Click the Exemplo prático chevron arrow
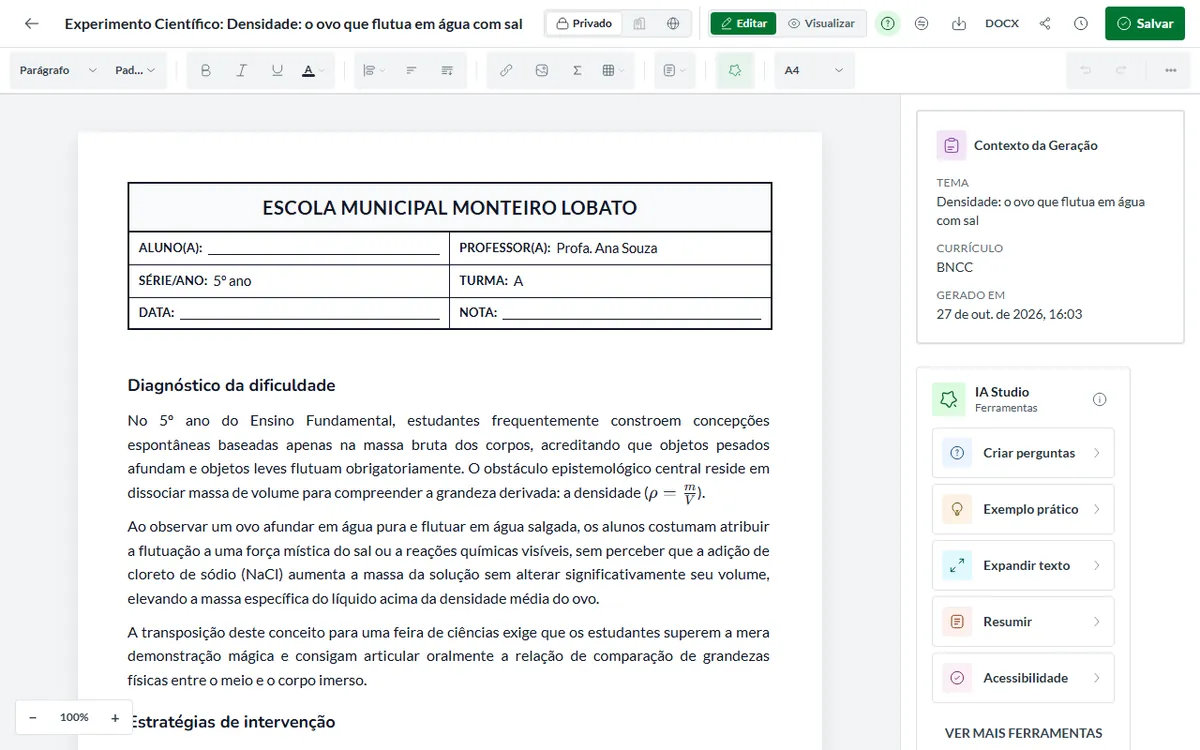1200x750 pixels. [x=1096, y=509]
